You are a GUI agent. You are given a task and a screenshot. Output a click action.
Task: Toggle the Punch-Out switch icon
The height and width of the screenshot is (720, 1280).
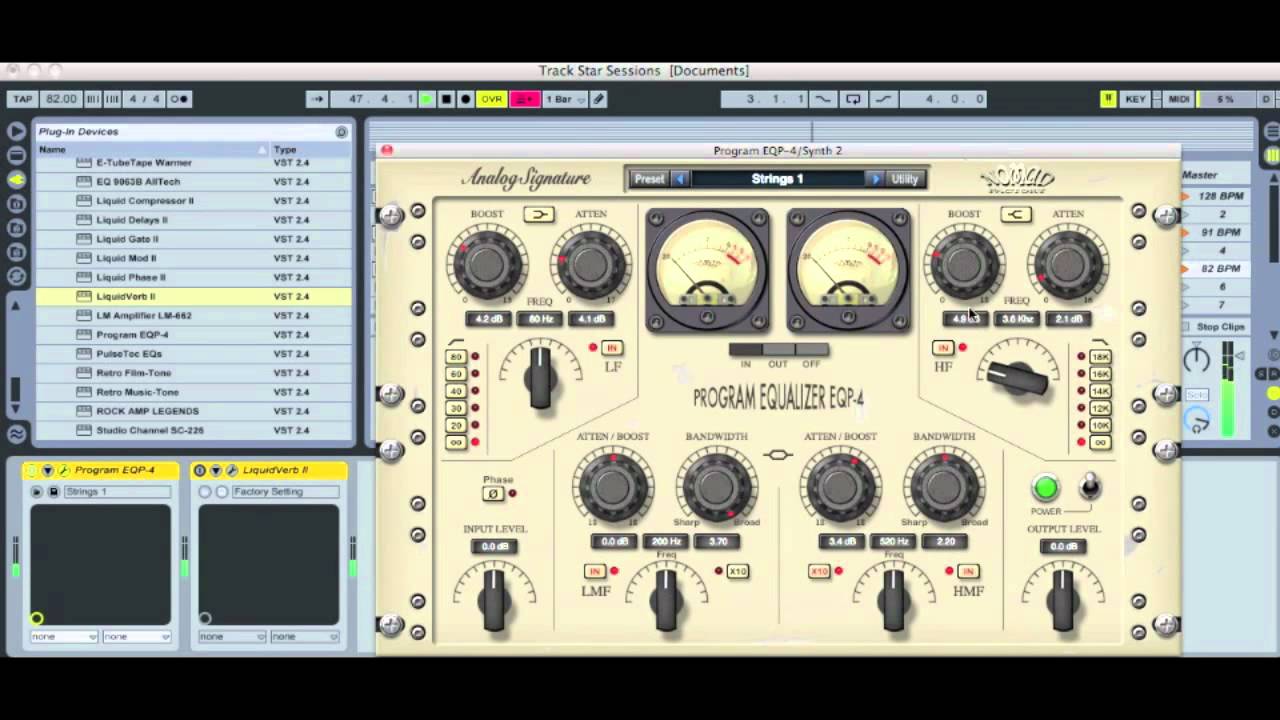[883, 99]
